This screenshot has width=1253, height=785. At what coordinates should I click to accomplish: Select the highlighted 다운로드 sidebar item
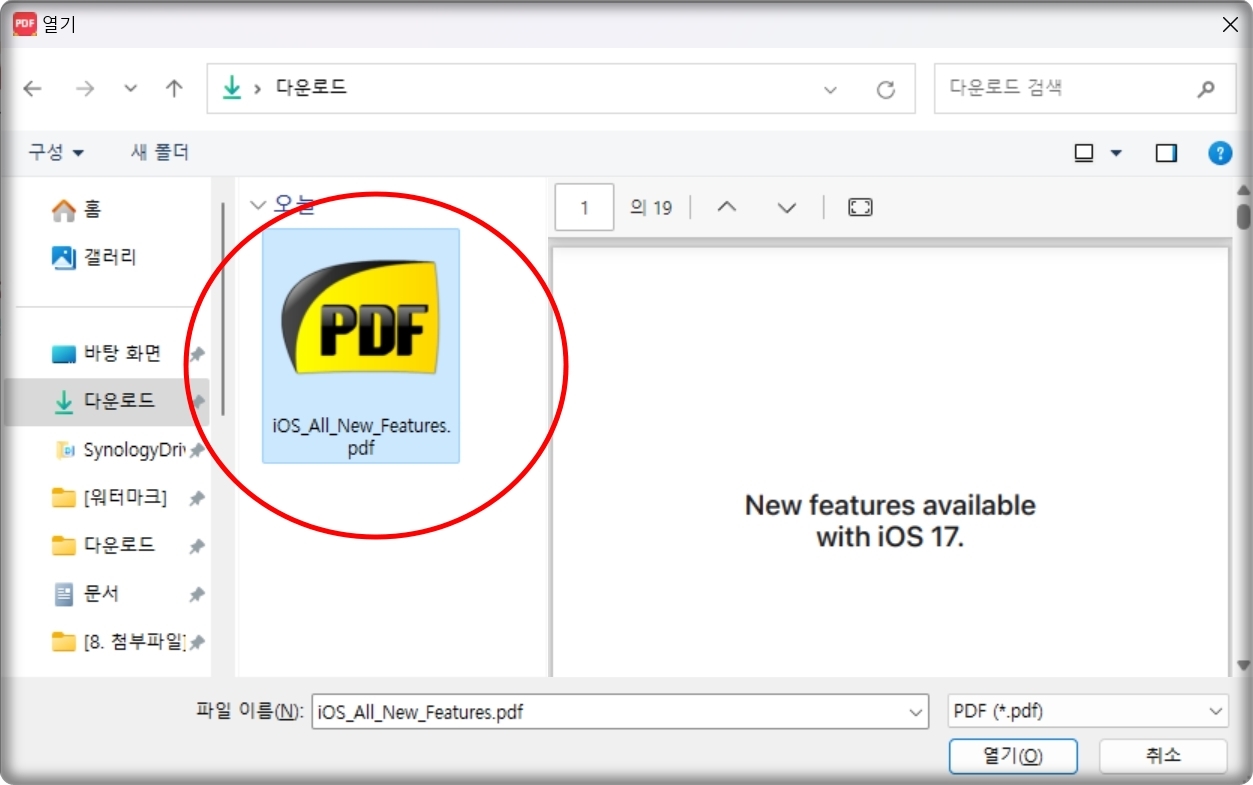[x=107, y=401]
